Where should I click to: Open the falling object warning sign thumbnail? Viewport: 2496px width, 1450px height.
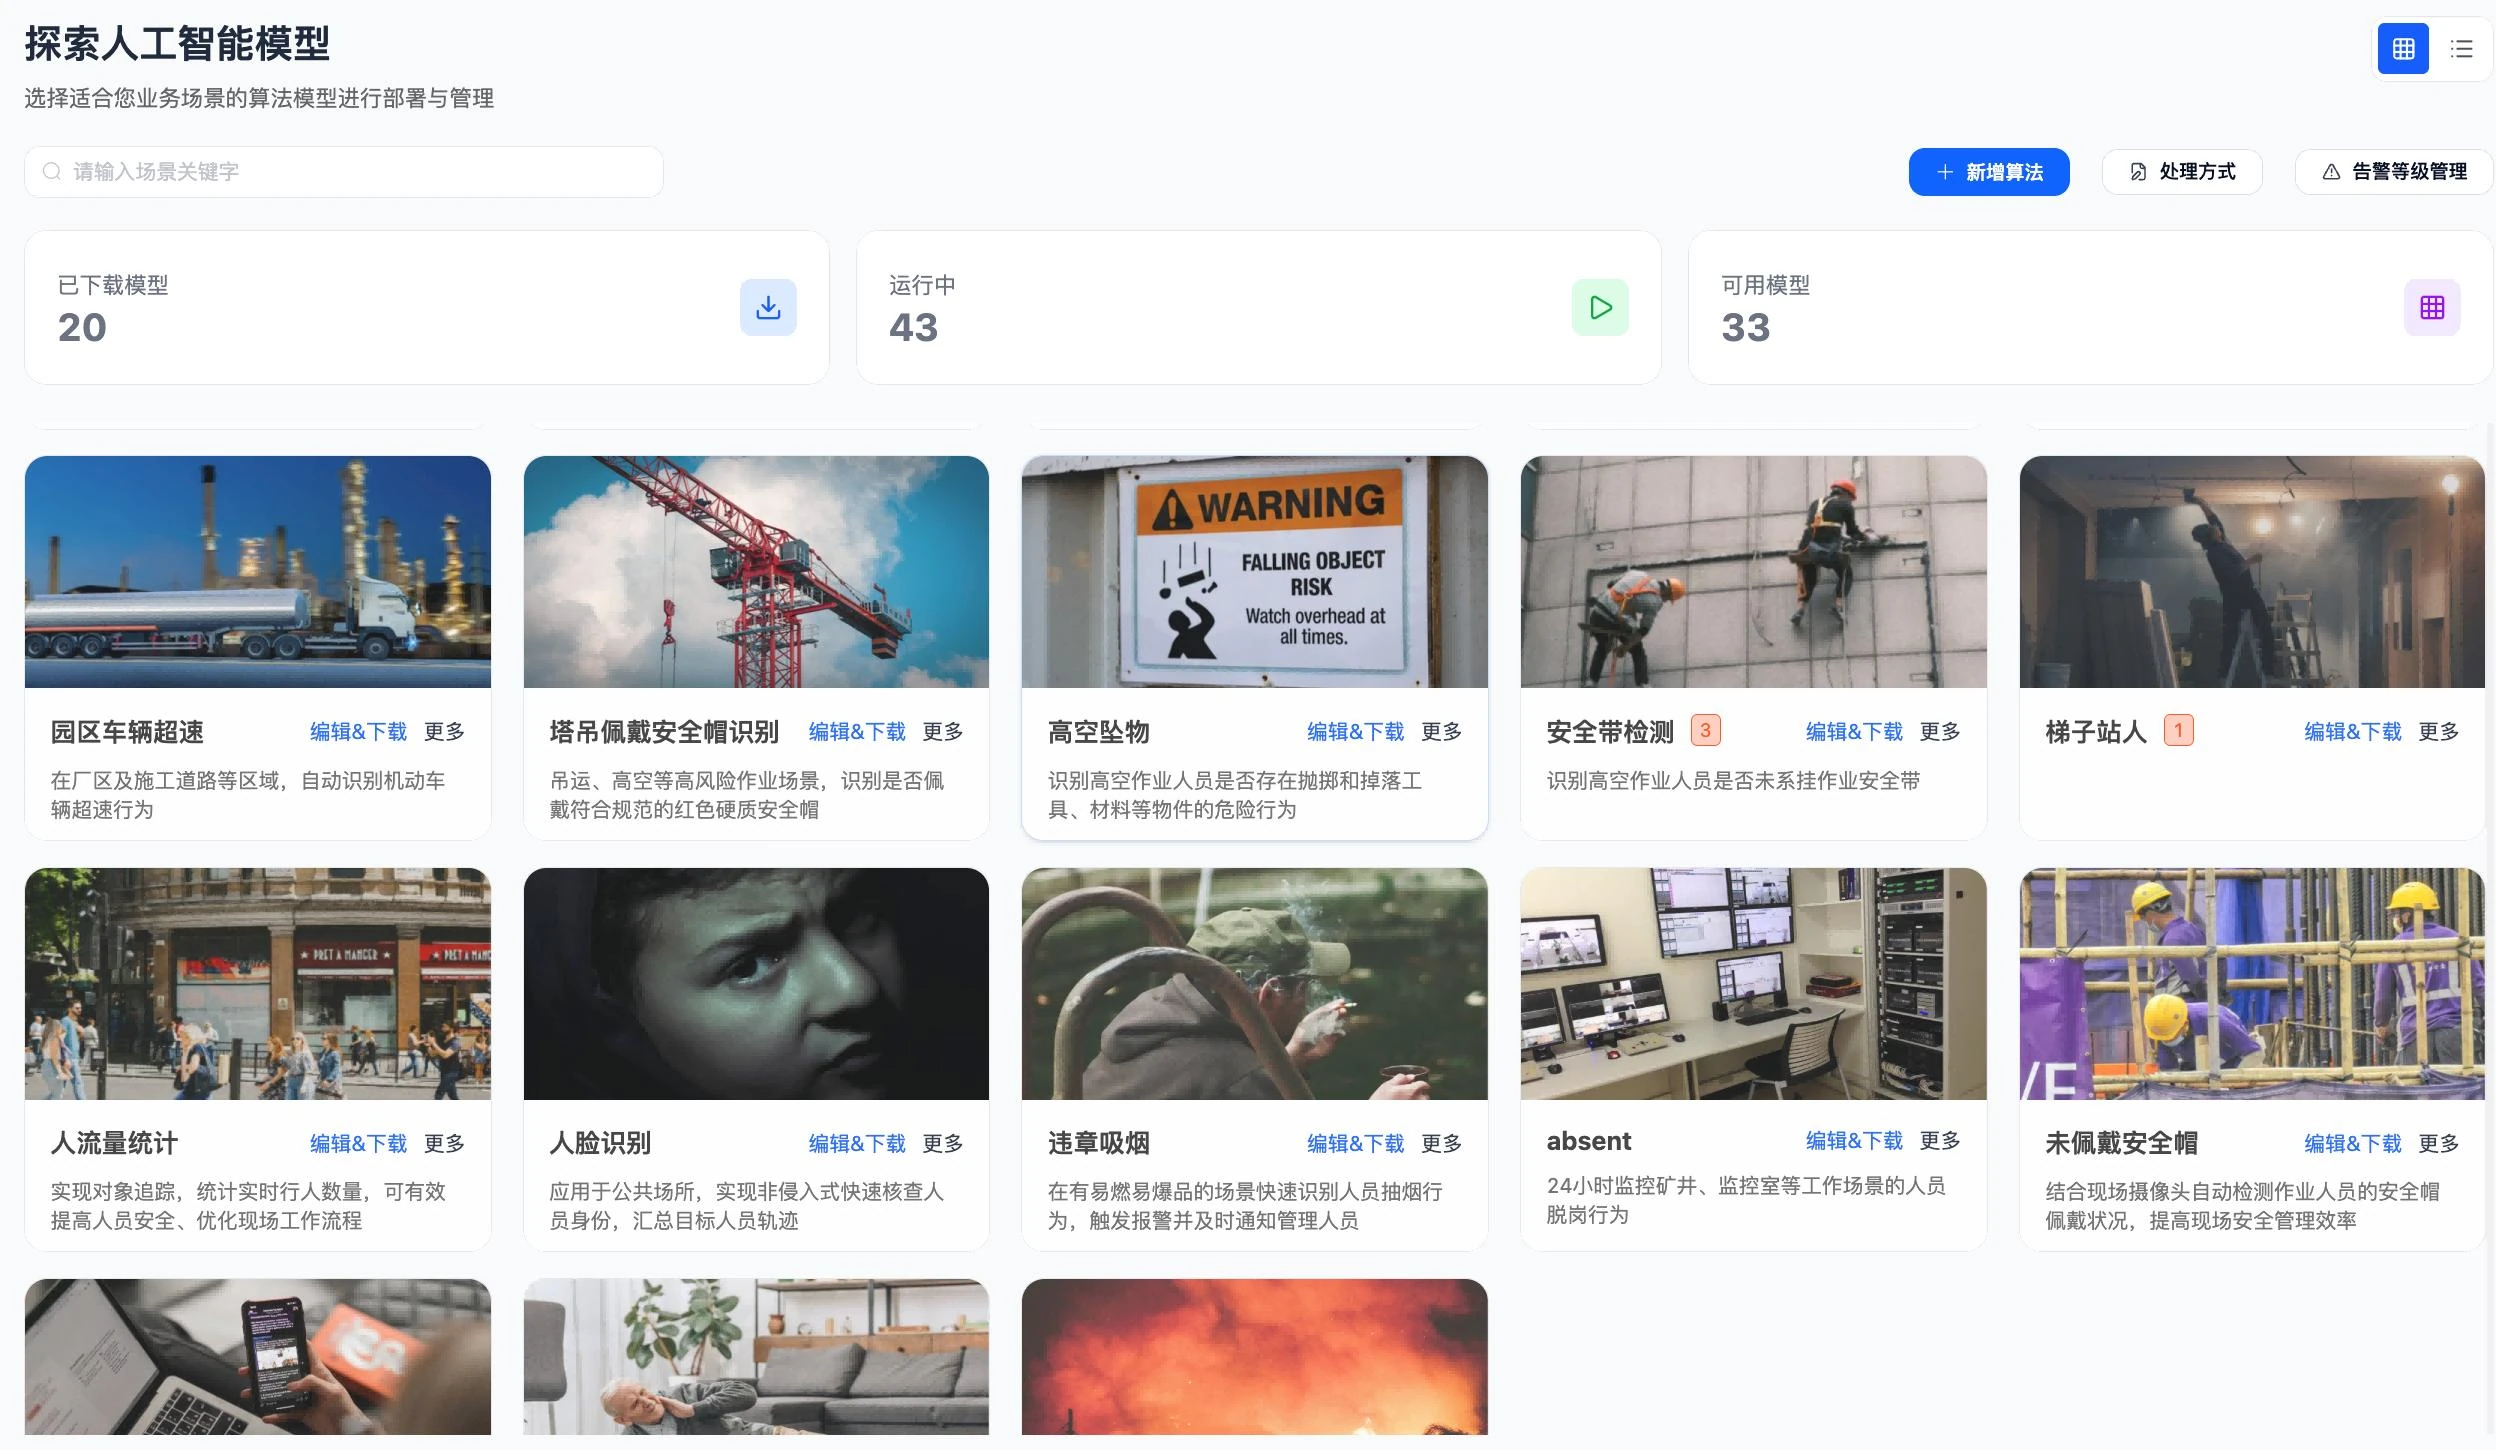(1255, 572)
